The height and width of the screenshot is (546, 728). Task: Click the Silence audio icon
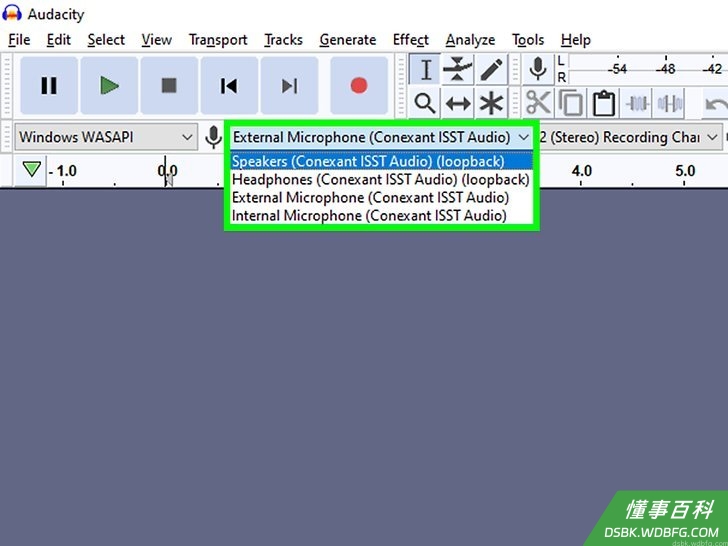point(669,103)
